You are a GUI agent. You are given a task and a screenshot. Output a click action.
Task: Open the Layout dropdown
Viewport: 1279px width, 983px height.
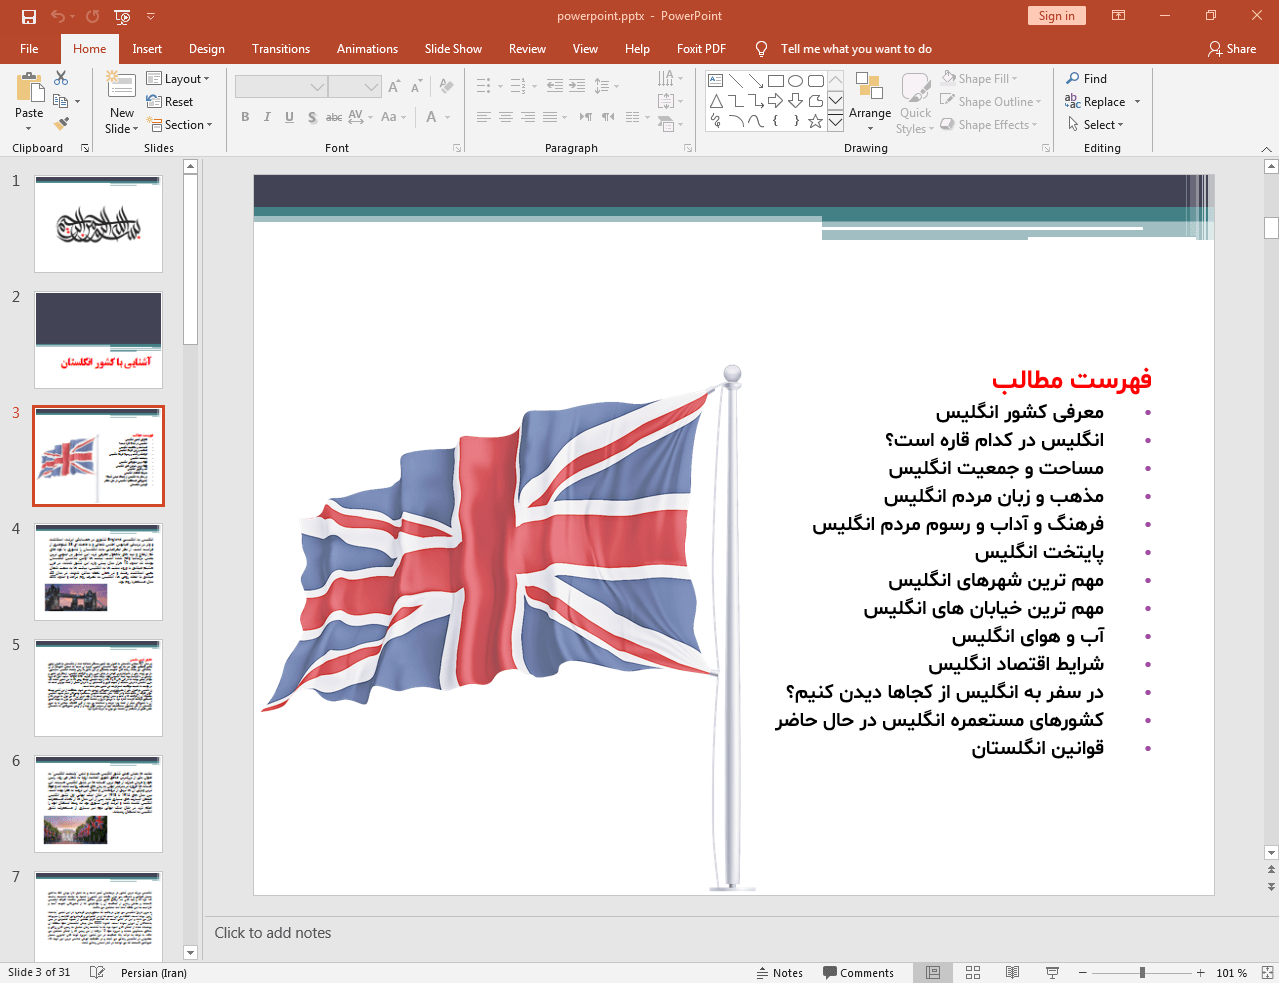[178, 78]
